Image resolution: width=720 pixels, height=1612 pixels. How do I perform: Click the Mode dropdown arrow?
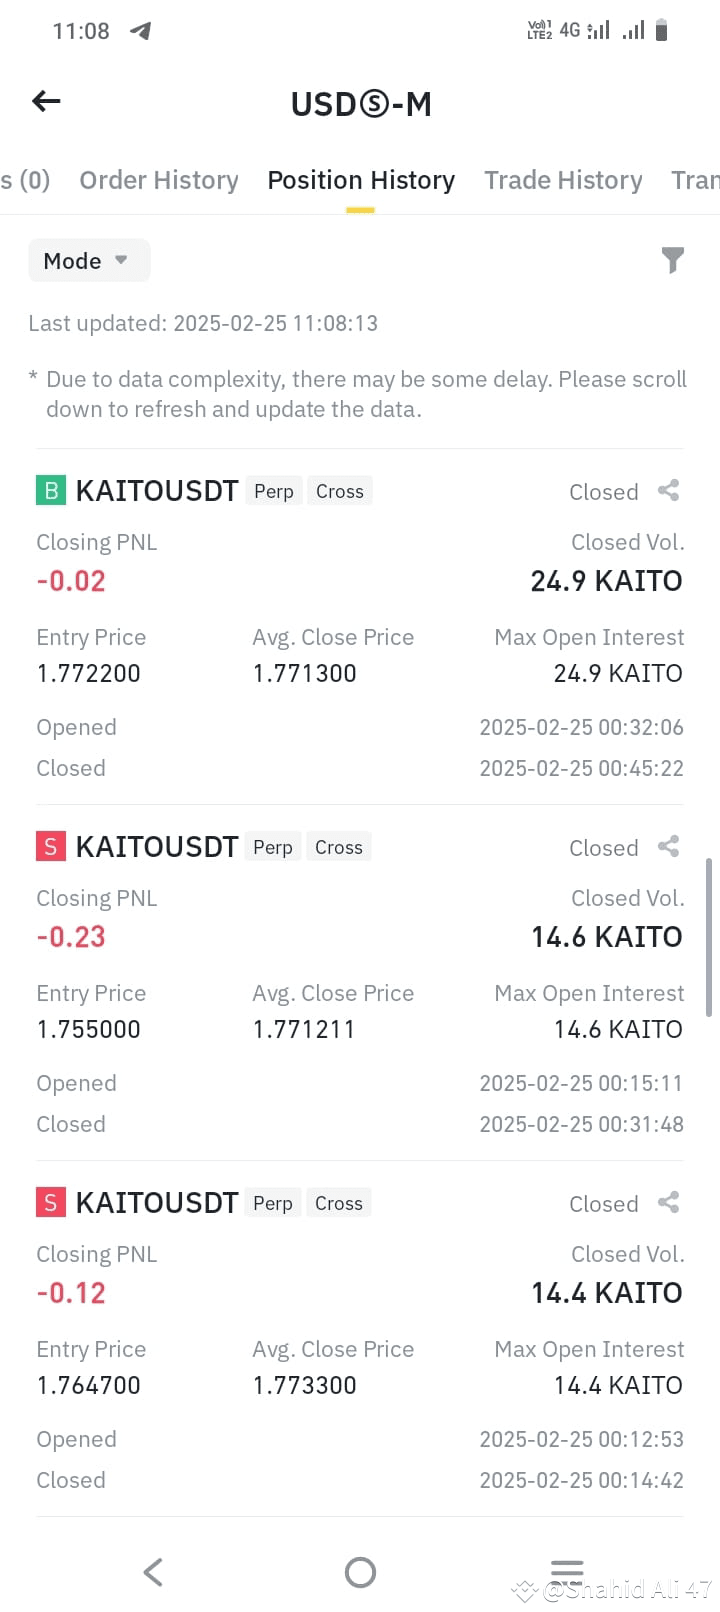point(121,260)
